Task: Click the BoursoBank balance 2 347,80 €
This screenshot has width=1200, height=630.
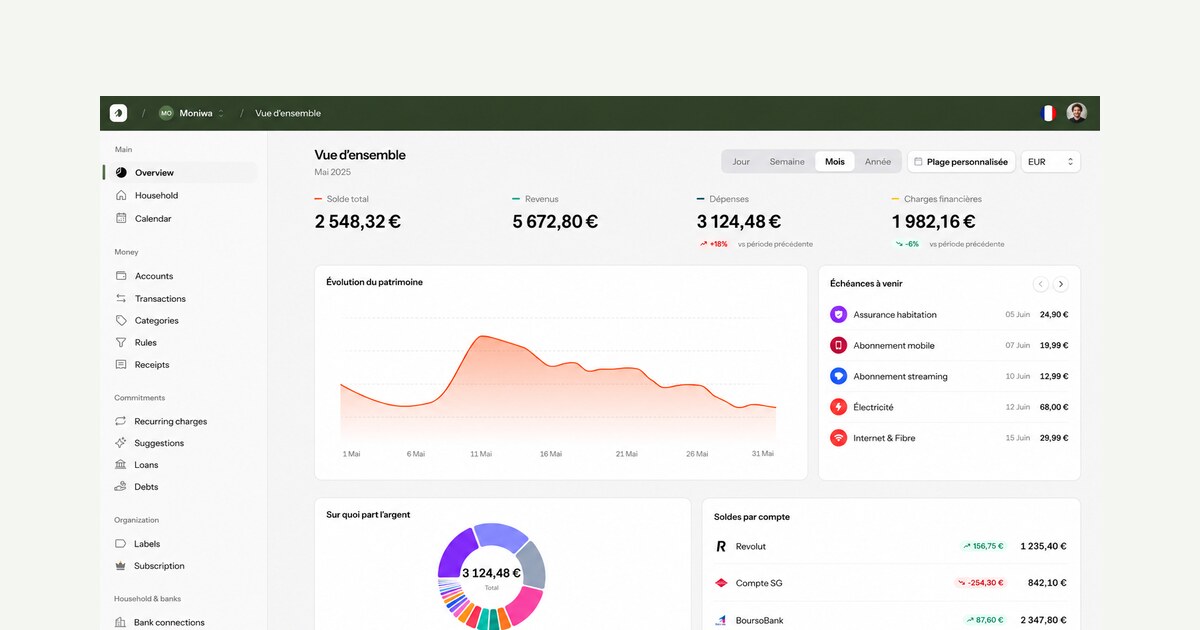Action: click(x=1043, y=620)
